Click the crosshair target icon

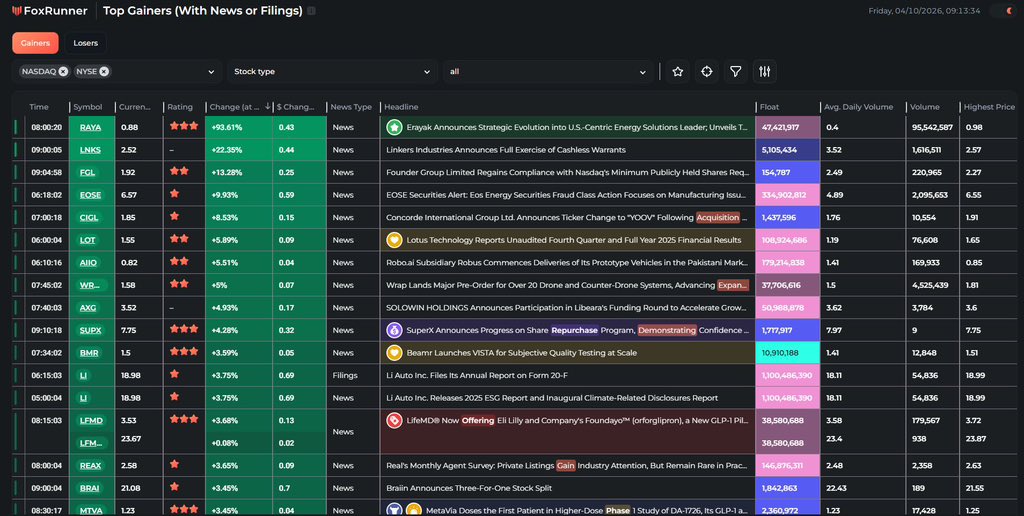(707, 72)
